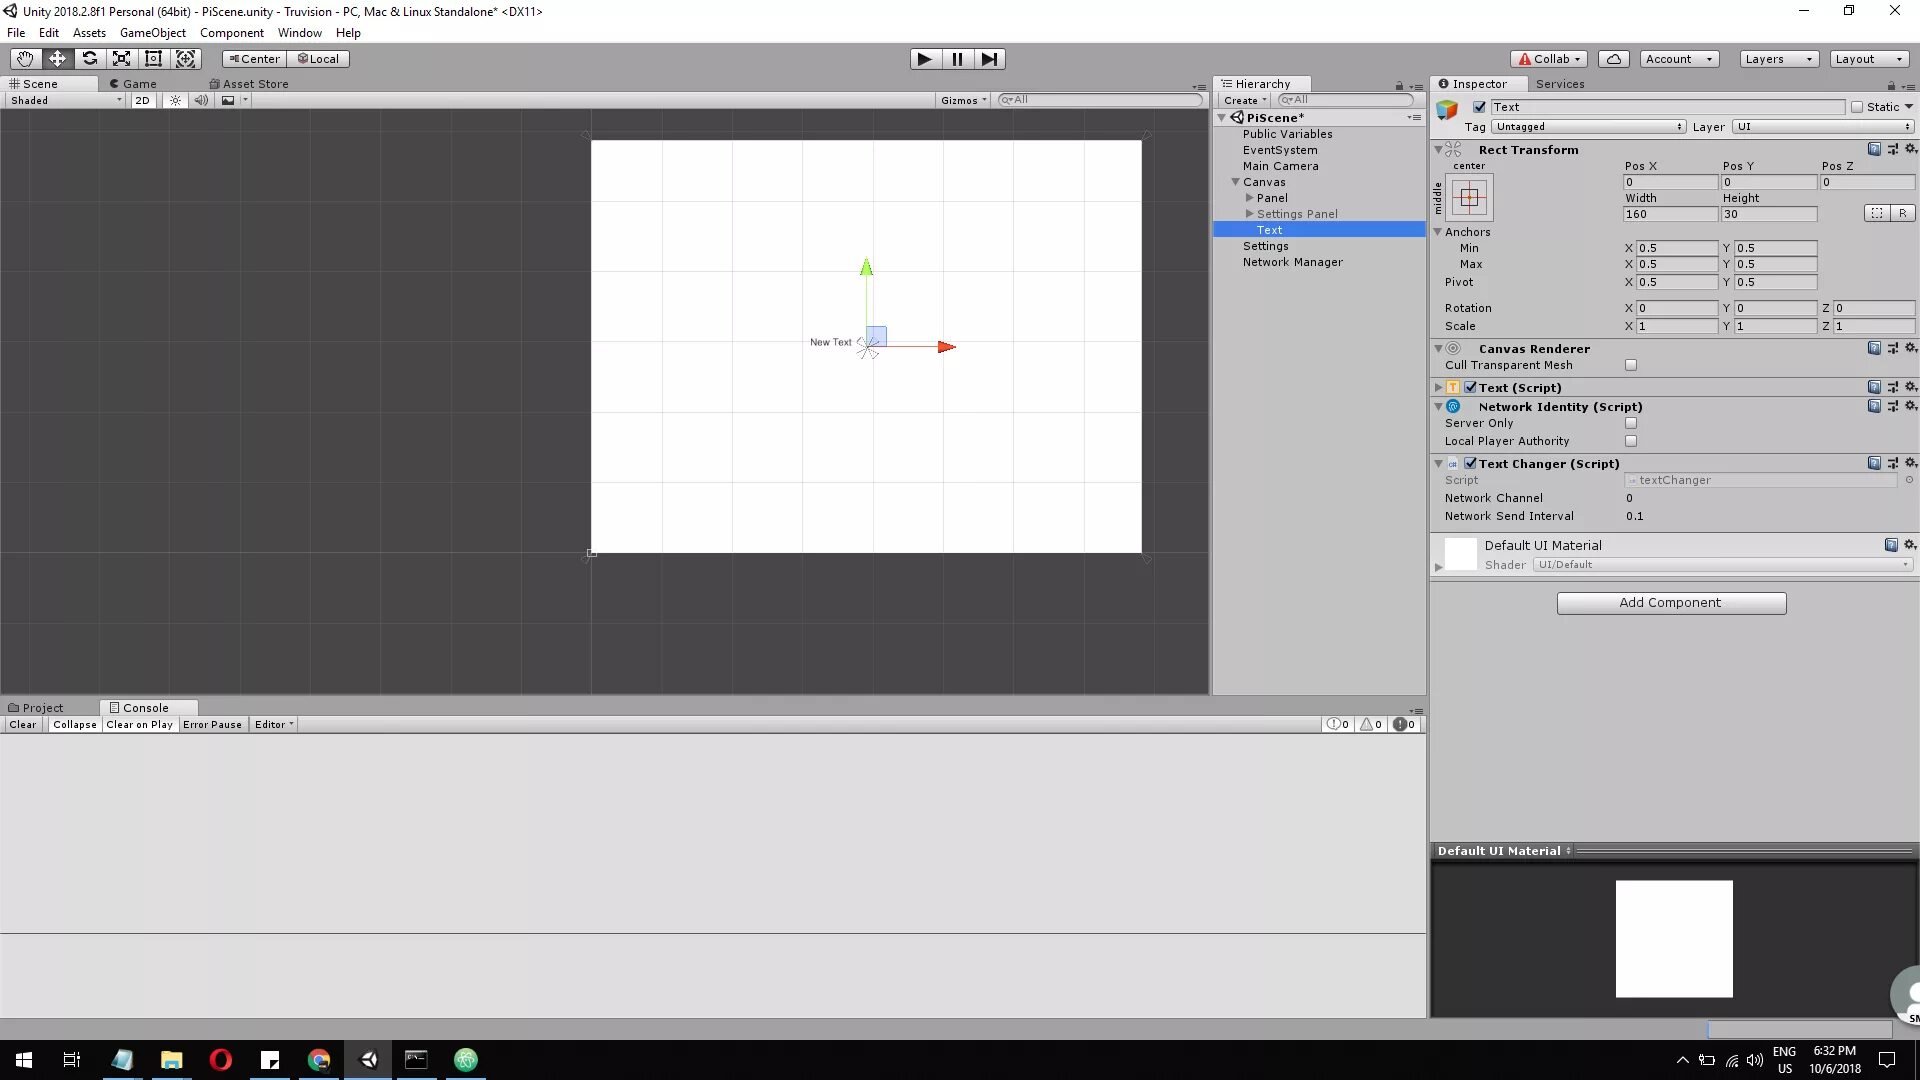The width and height of the screenshot is (1920, 1080).
Task: Open Account dropdown
Action: 1680,59
